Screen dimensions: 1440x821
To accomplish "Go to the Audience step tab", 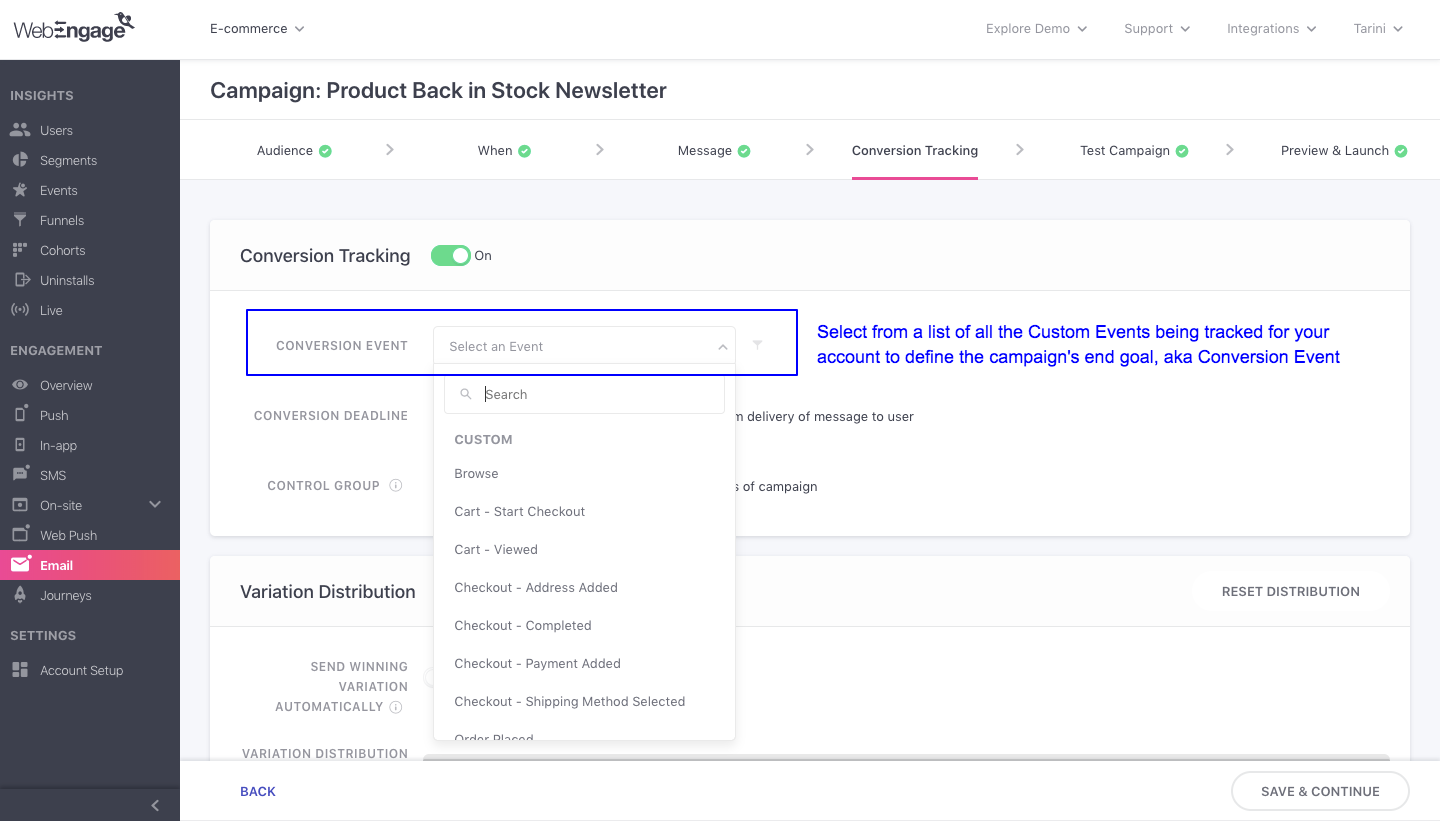I will pyautogui.click(x=294, y=150).
